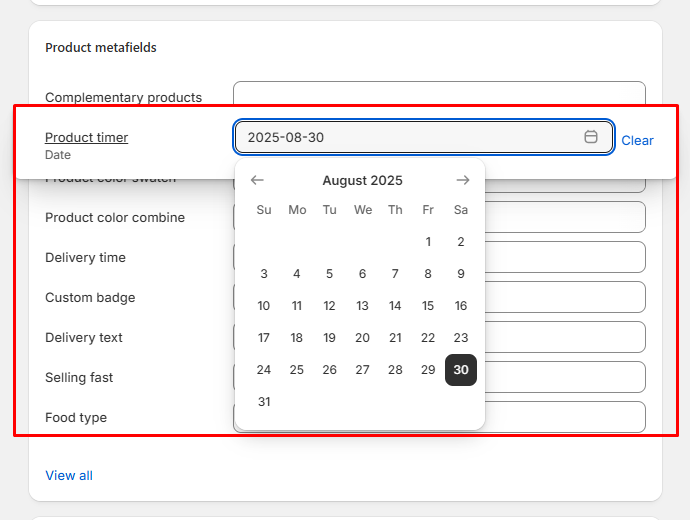Click the Food type metafield input
This screenshot has height=520, width=690.
(565, 417)
